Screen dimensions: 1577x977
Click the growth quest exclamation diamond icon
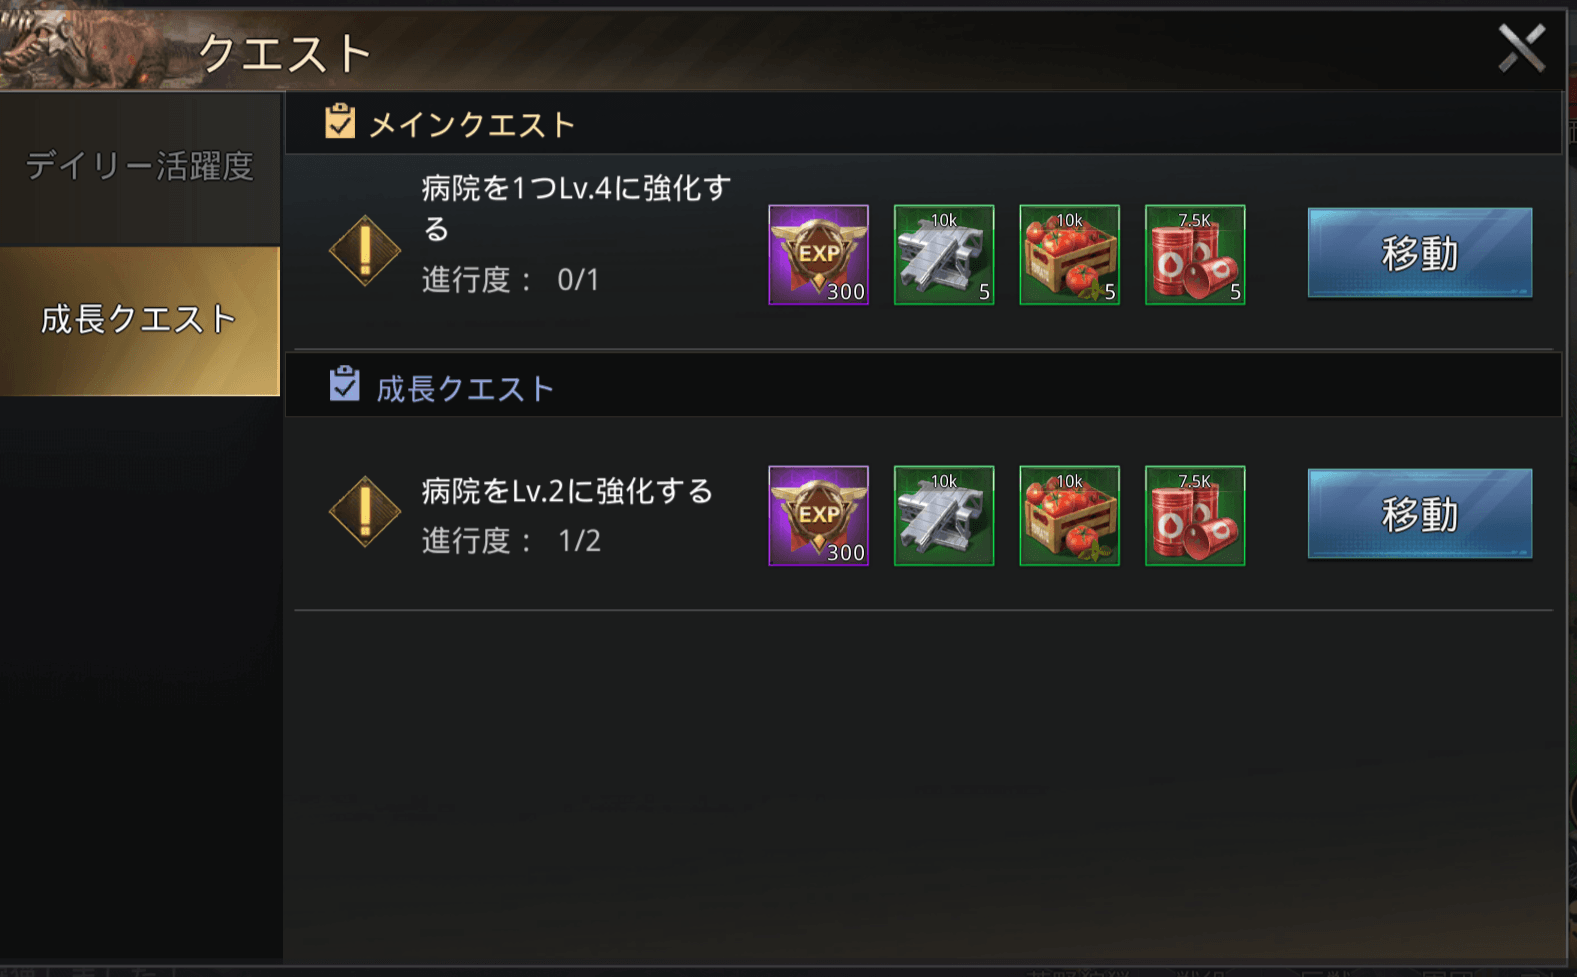[365, 512]
